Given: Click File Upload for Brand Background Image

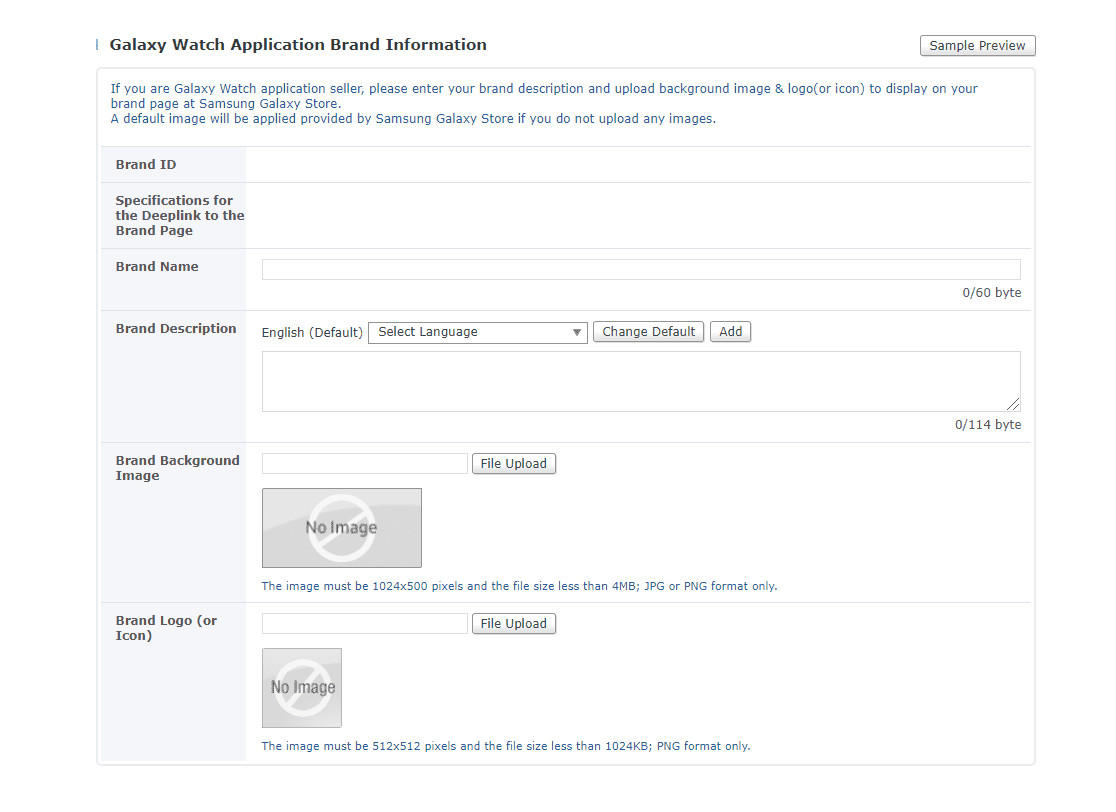Looking at the screenshot, I should point(513,463).
